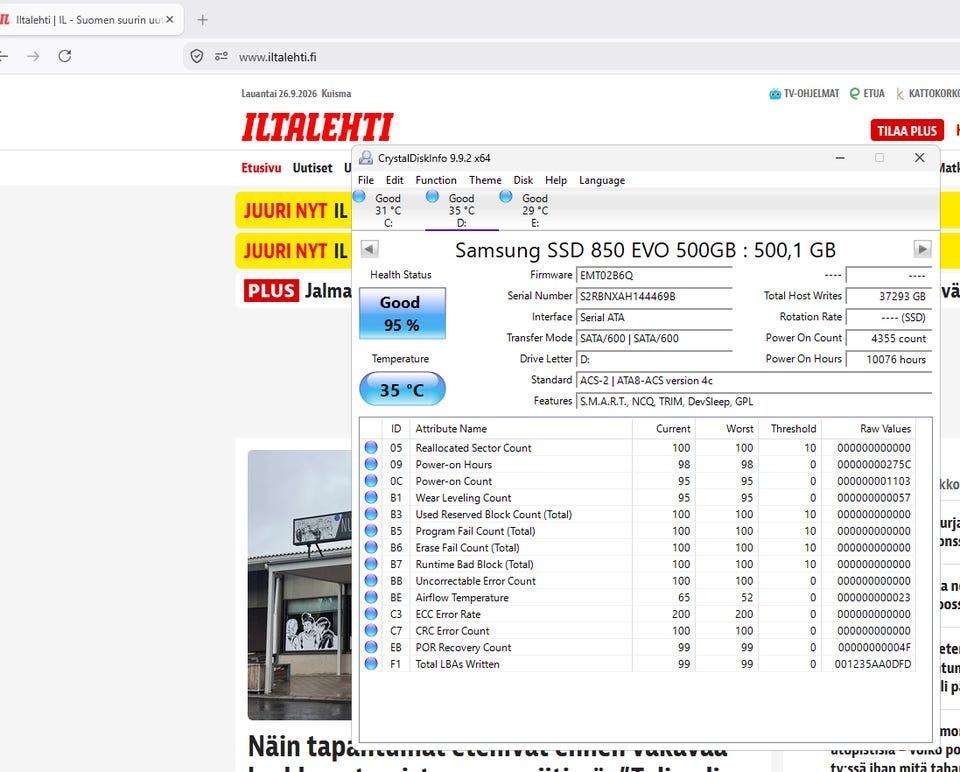This screenshot has width=960, height=772.
Task: Click the news article photo thumbnail
Action: (300, 585)
